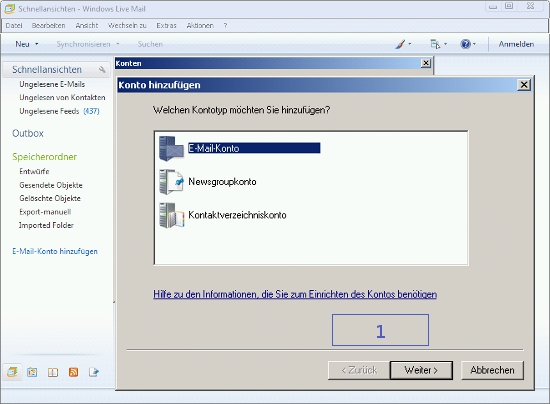
Task: Click the menus layout toolbar icon
Action: pyautogui.click(x=435, y=44)
